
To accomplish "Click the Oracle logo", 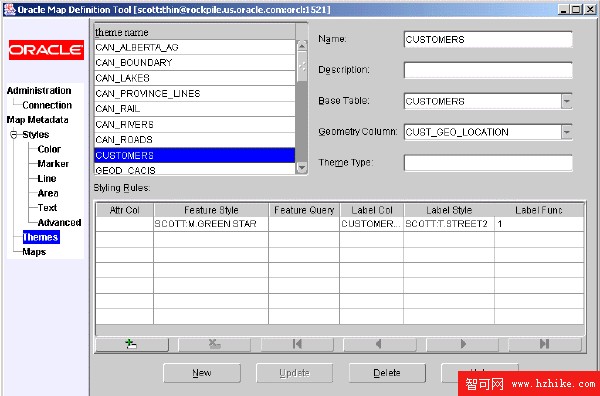I will pos(46,50).
